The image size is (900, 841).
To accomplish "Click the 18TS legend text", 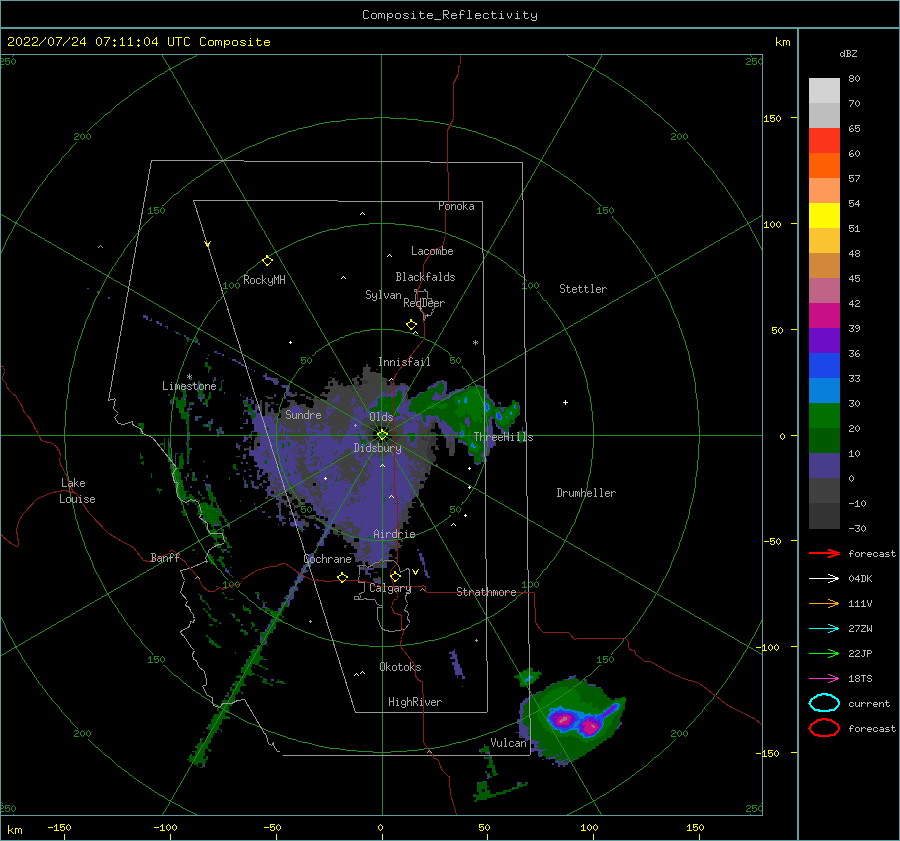I will coord(860,679).
